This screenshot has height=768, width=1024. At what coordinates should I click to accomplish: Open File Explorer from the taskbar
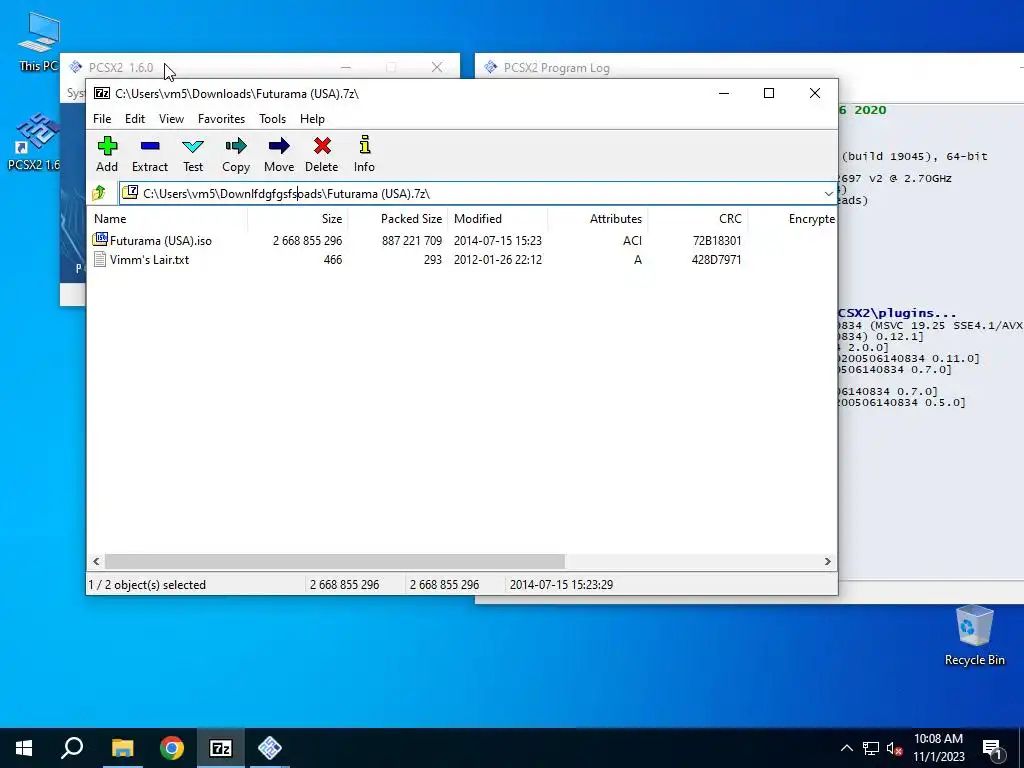(122, 748)
